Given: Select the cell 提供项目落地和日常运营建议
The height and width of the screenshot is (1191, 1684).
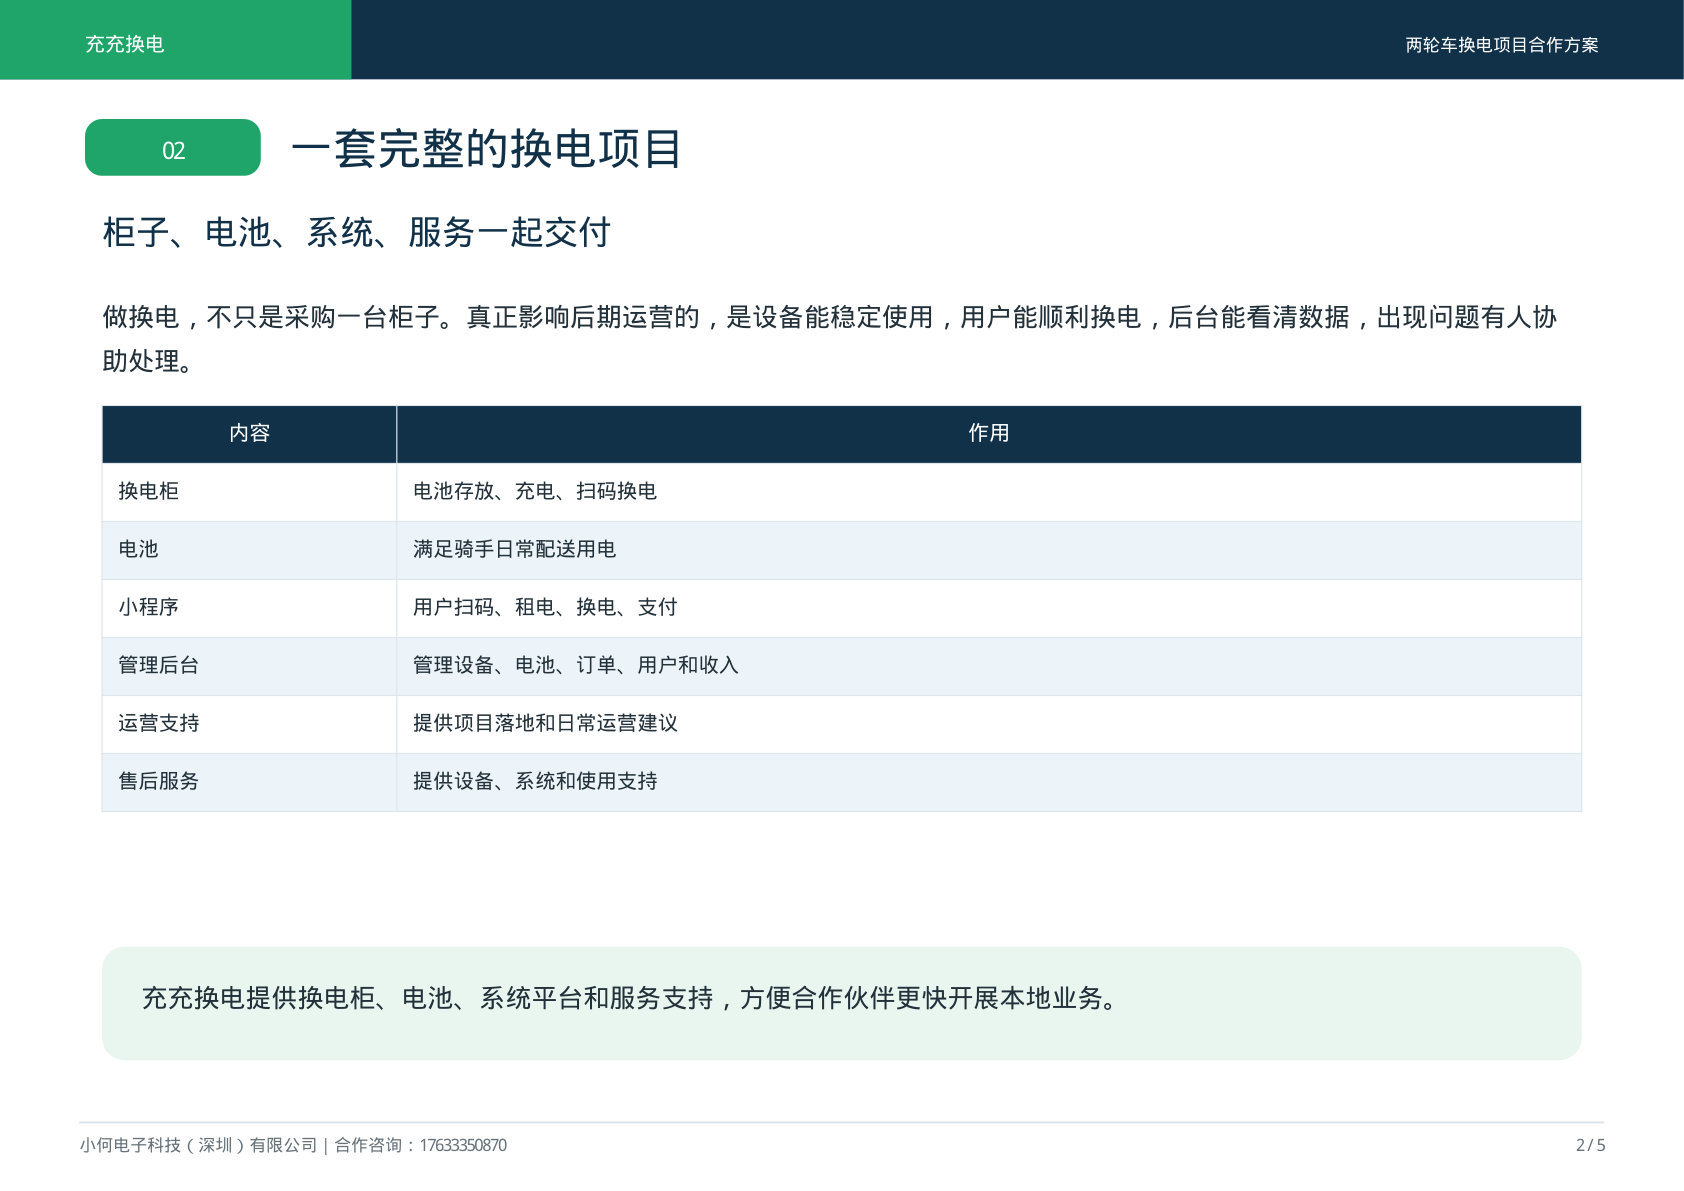Looking at the screenshot, I should pos(989,723).
